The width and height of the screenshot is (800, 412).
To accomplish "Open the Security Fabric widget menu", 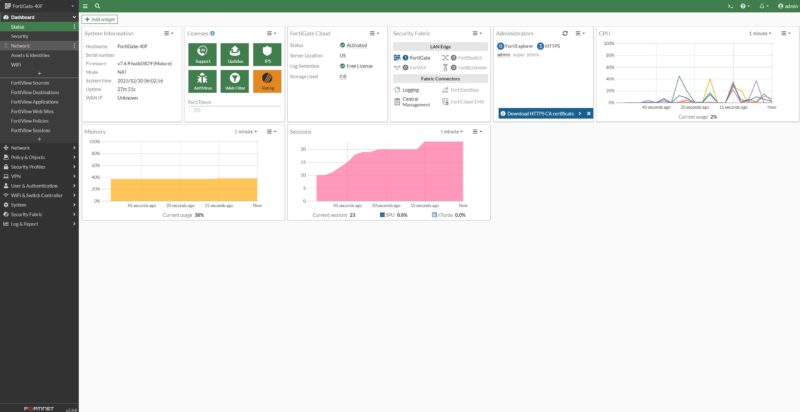I will [x=477, y=33].
